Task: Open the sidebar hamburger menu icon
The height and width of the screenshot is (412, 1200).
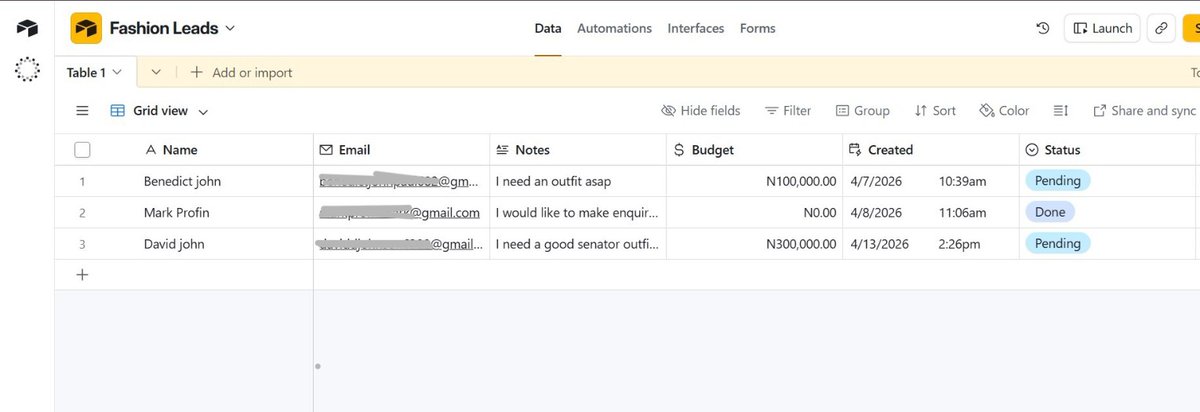Action: [x=83, y=111]
